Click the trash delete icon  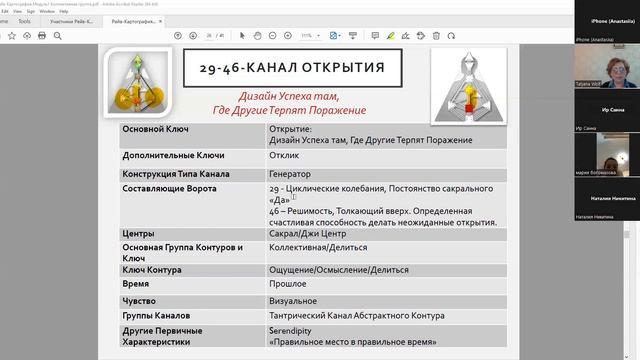tap(436, 36)
